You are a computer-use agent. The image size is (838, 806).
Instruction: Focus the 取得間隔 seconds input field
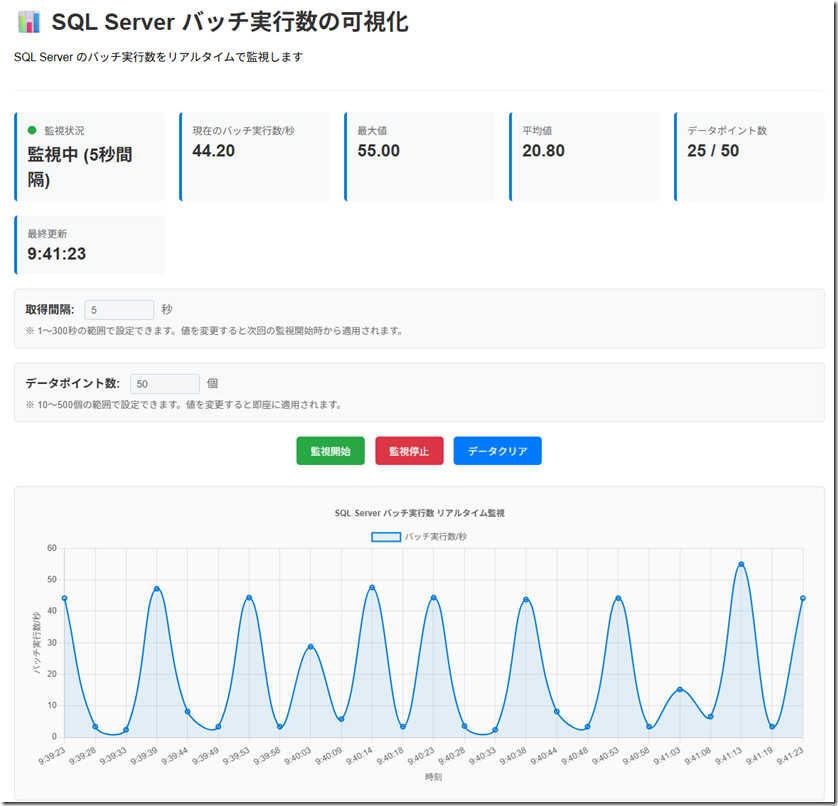point(119,310)
